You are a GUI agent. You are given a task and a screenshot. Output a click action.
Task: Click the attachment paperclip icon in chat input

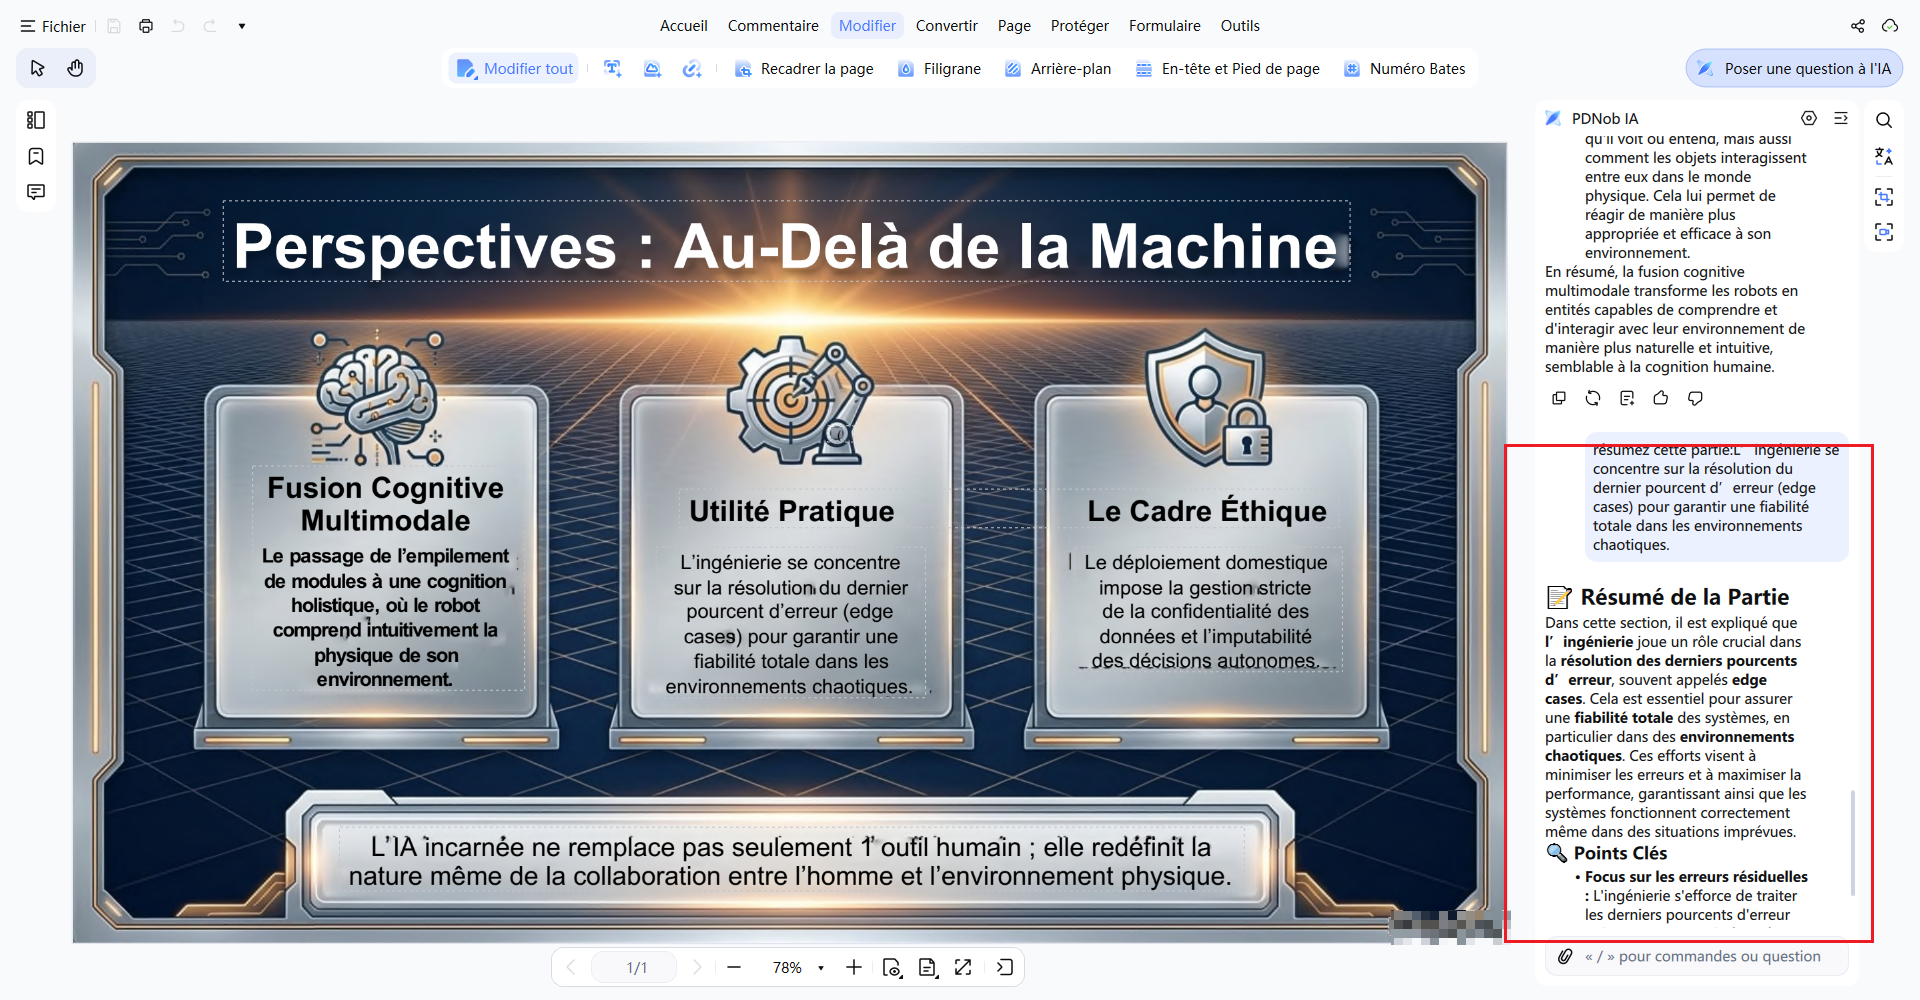[1565, 956]
